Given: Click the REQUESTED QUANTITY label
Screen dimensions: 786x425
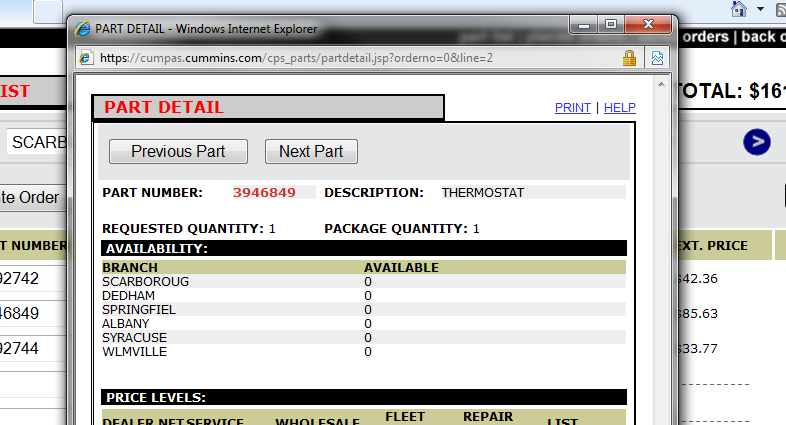Looking at the screenshot, I should click(183, 229).
